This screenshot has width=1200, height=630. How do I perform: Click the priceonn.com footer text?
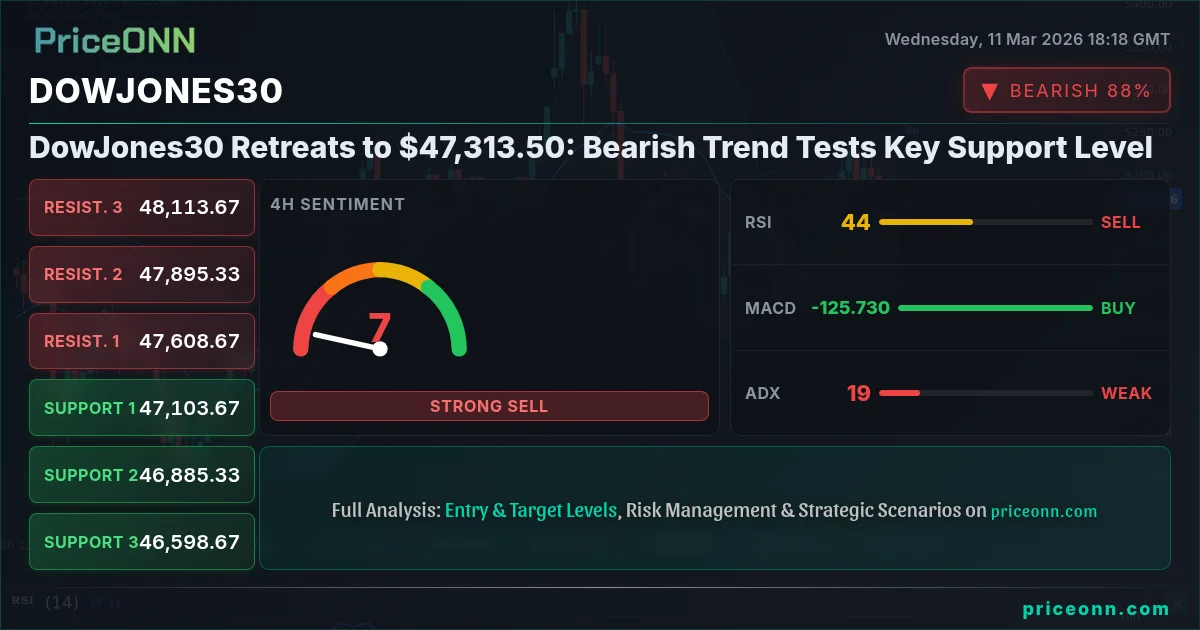[x=1096, y=608]
